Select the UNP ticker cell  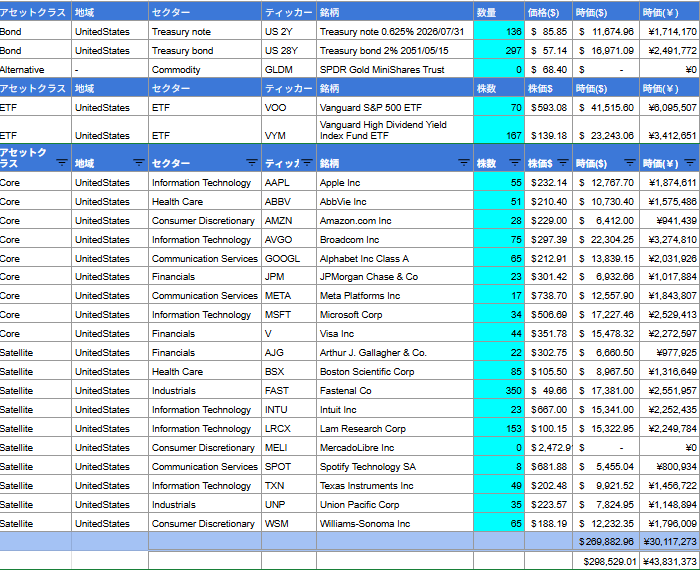tap(289, 504)
